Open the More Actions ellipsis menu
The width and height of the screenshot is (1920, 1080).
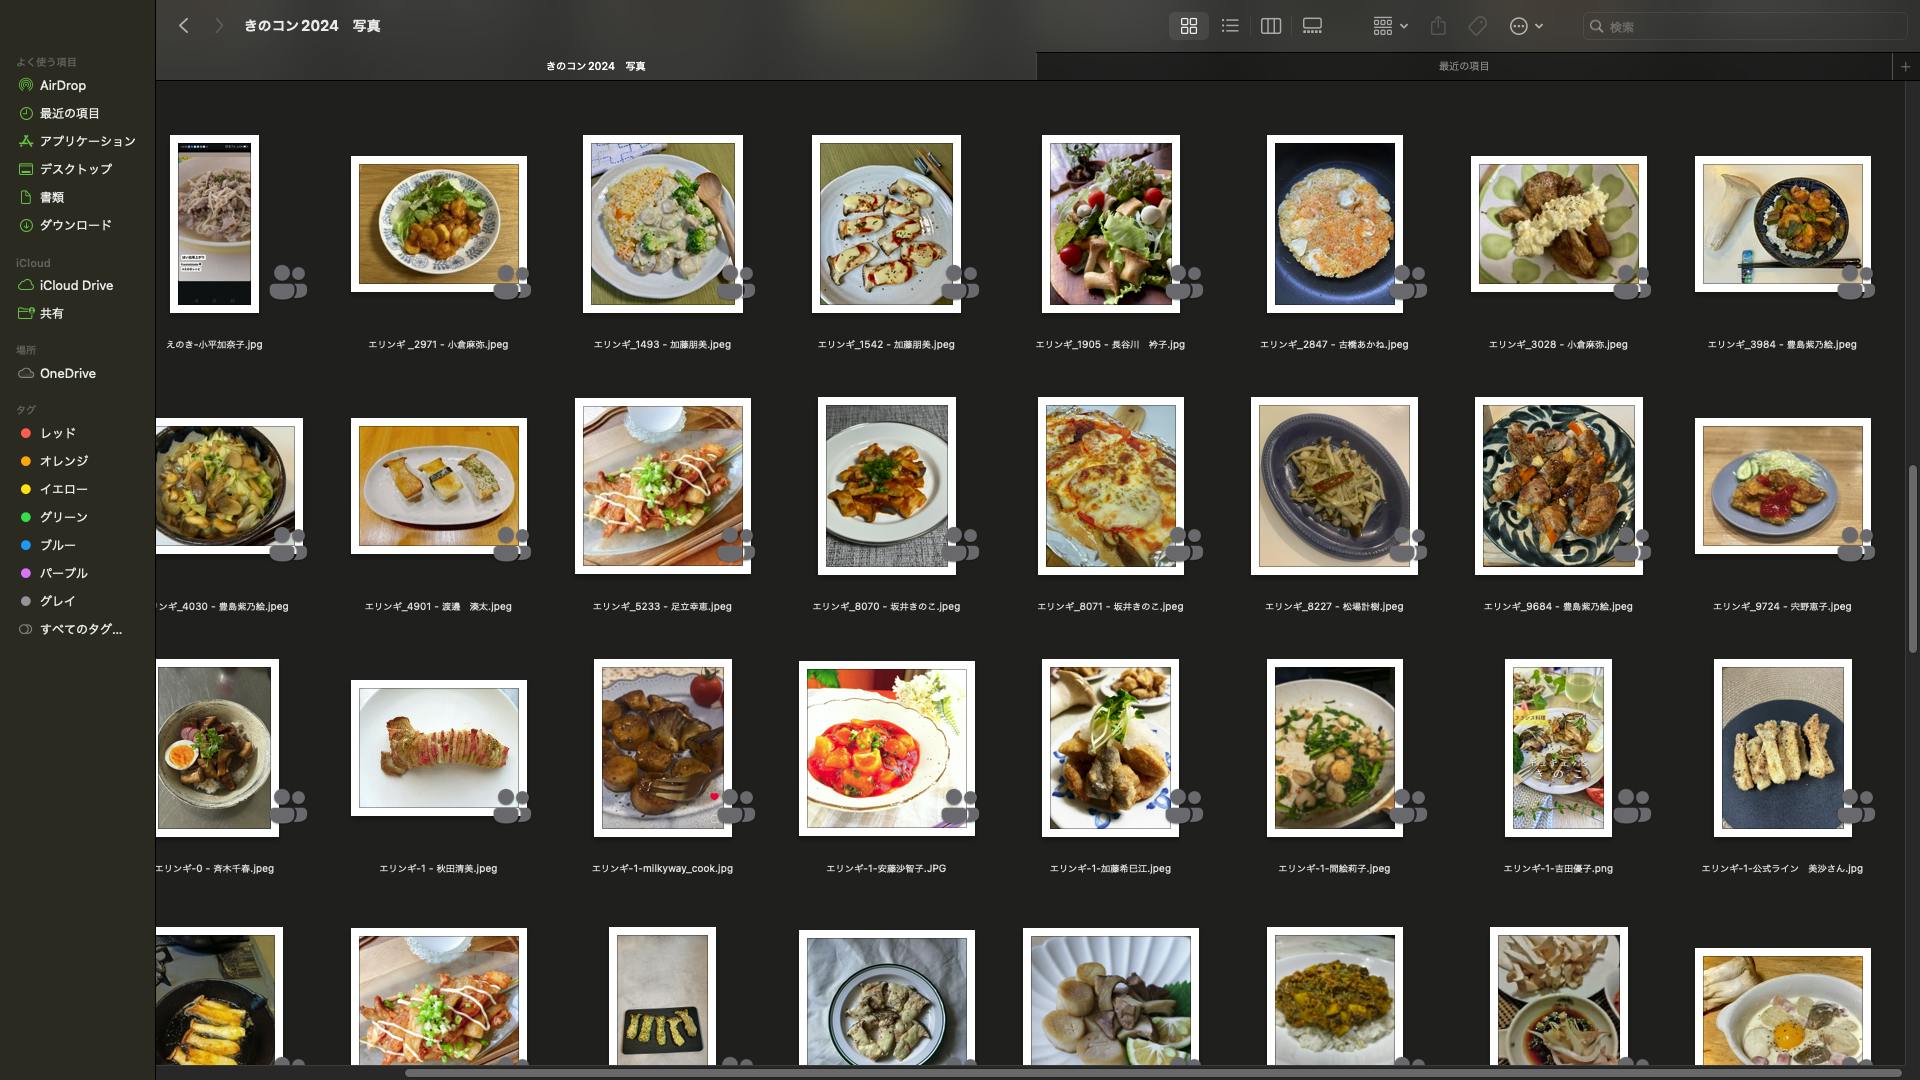point(1525,26)
